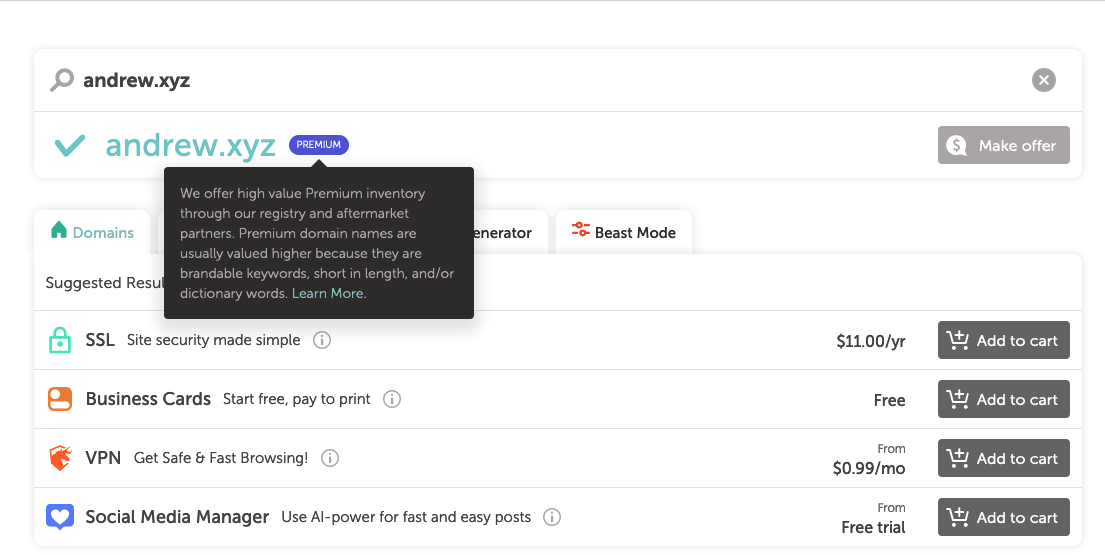Image resolution: width=1105 pixels, height=555 pixels.
Task: Click the search magnifier icon
Action: point(62,80)
